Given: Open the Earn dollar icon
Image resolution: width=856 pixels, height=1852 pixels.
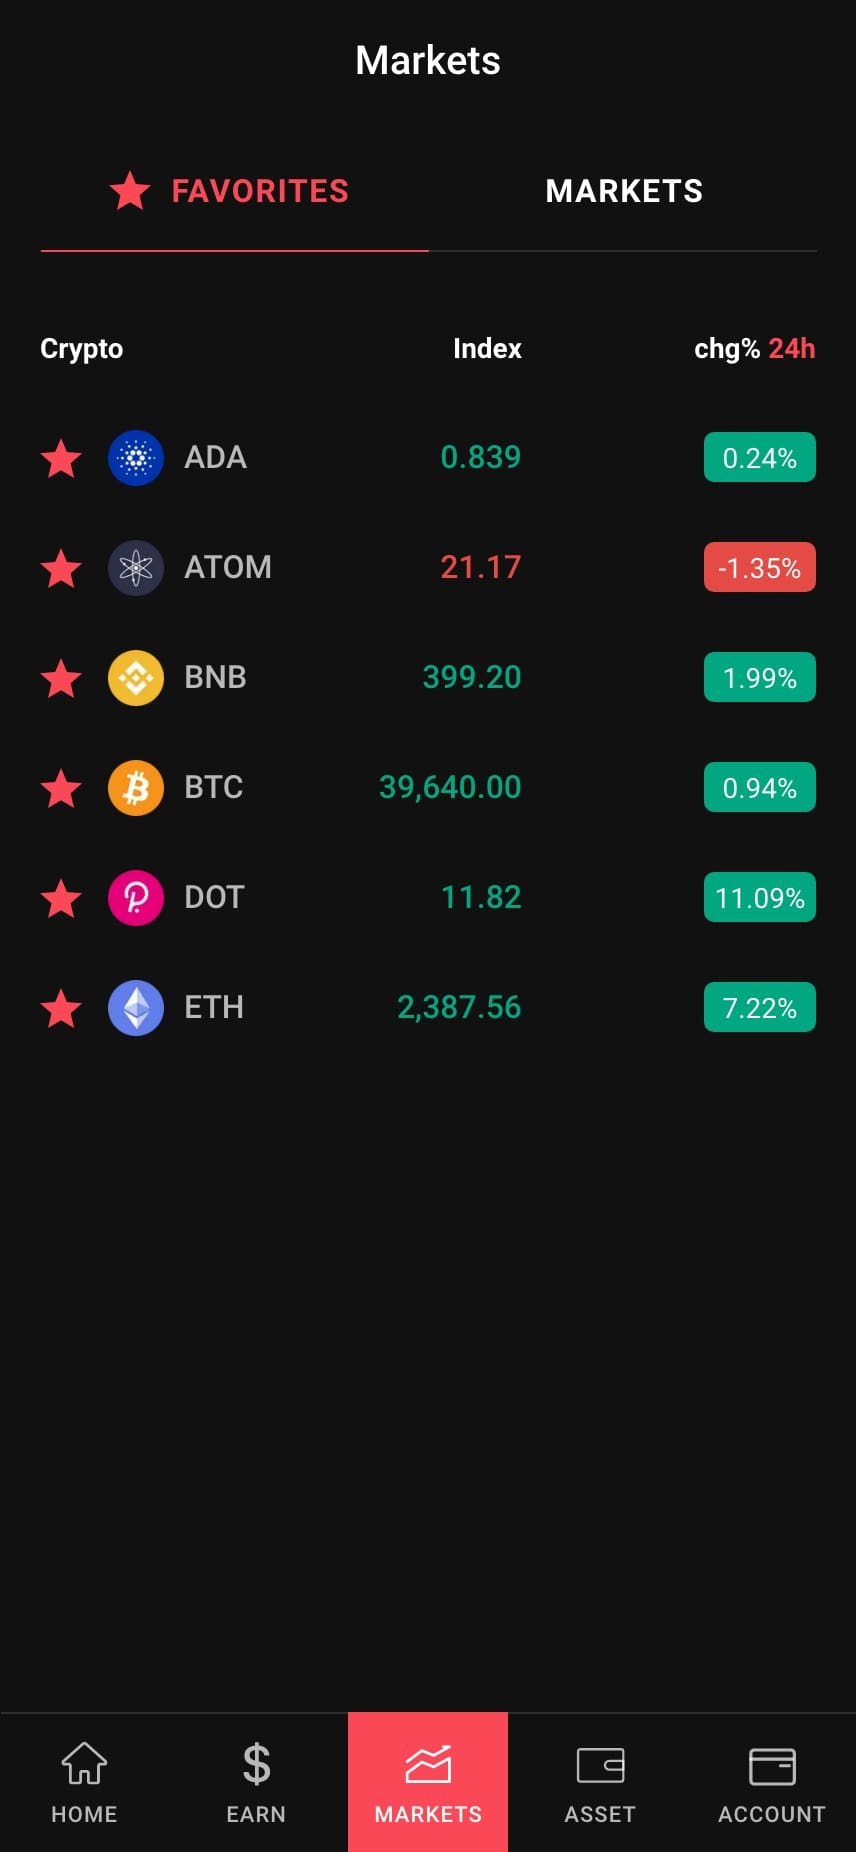Looking at the screenshot, I should click(256, 1782).
